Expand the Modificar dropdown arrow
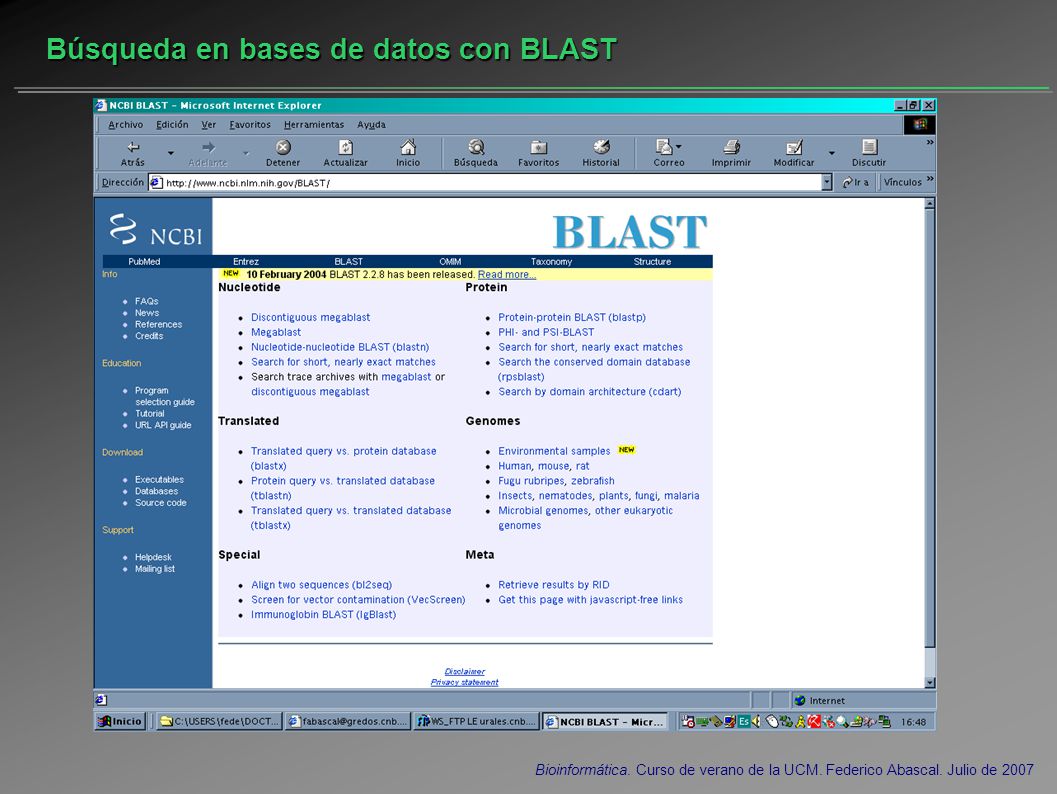The width and height of the screenshot is (1057, 794). (x=832, y=154)
